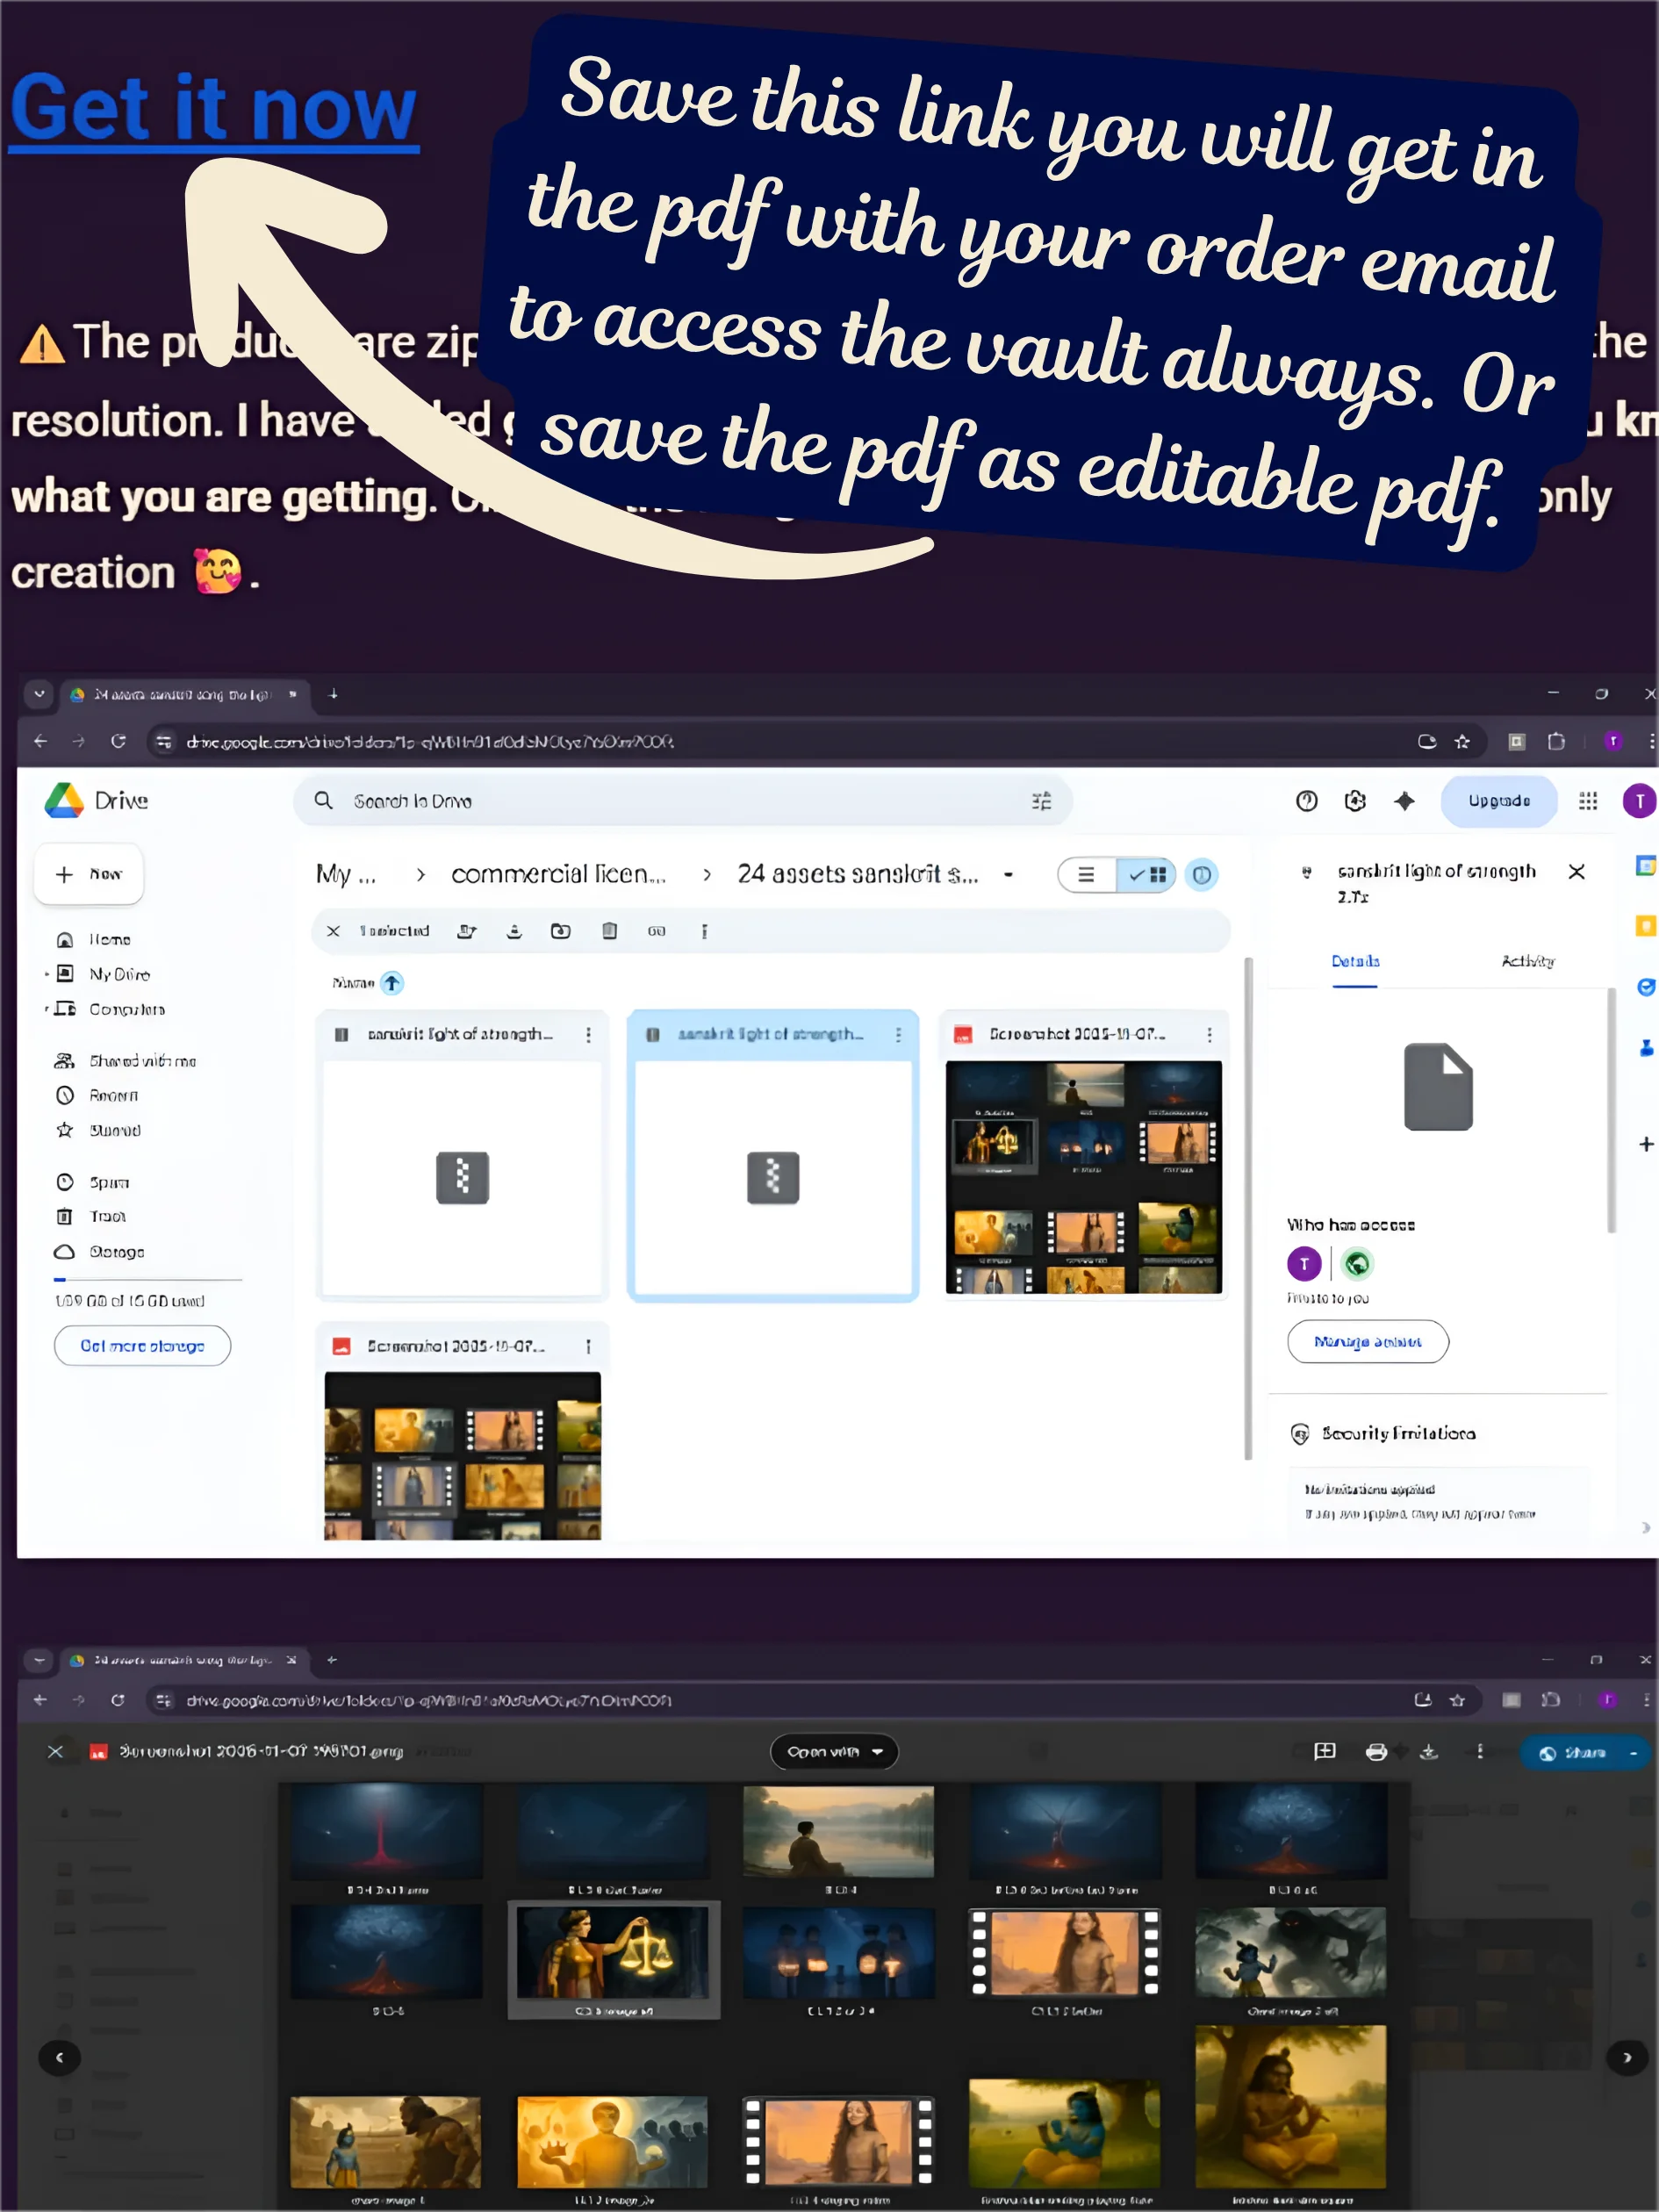The width and height of the screenshot is (1659, 2212).
Task: Open search options icon in Drive search bar
Action: pos(1041,801)
